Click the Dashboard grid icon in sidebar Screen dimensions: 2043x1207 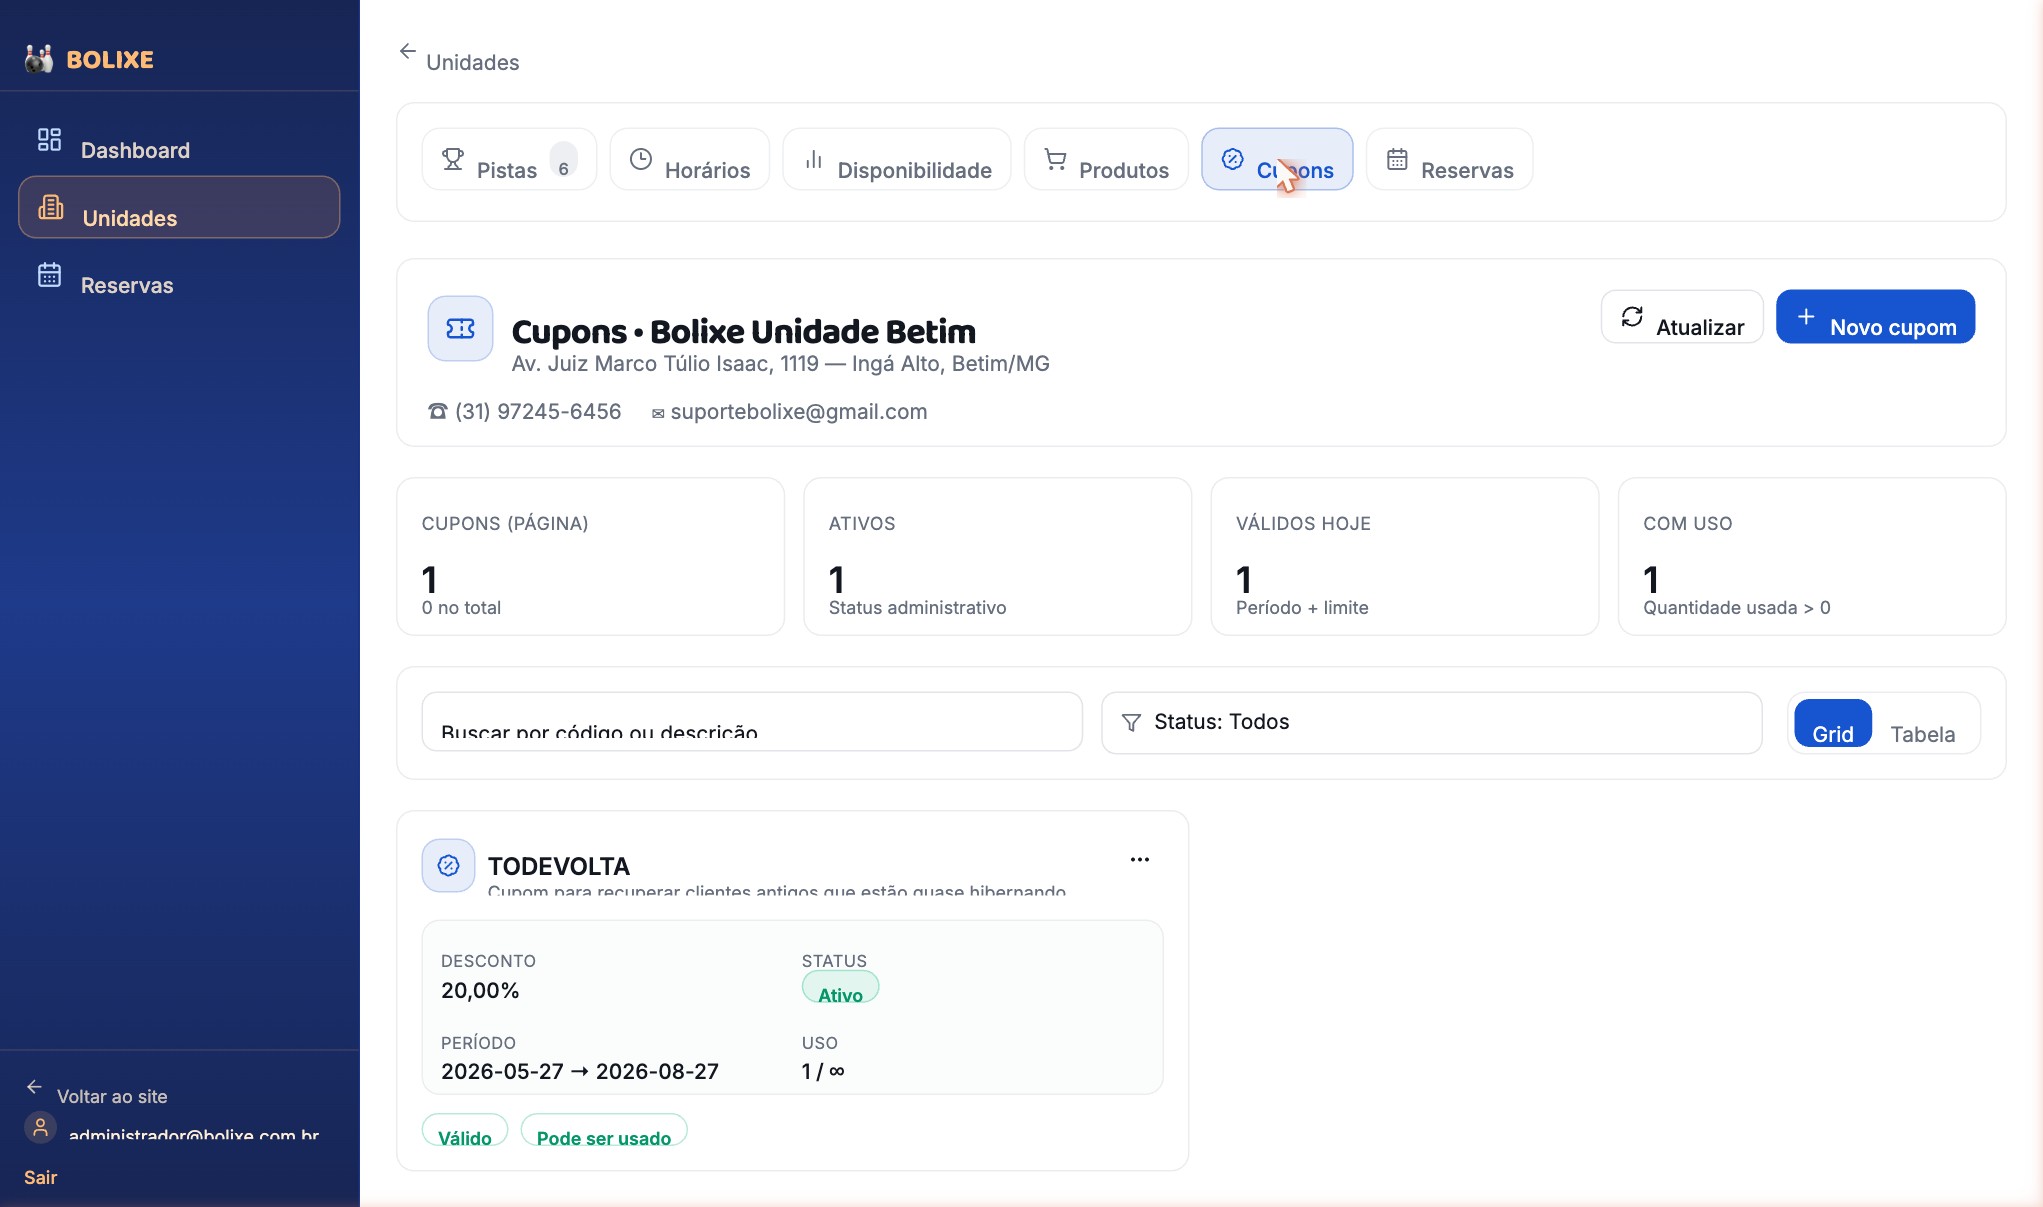(x=49, y=139)
